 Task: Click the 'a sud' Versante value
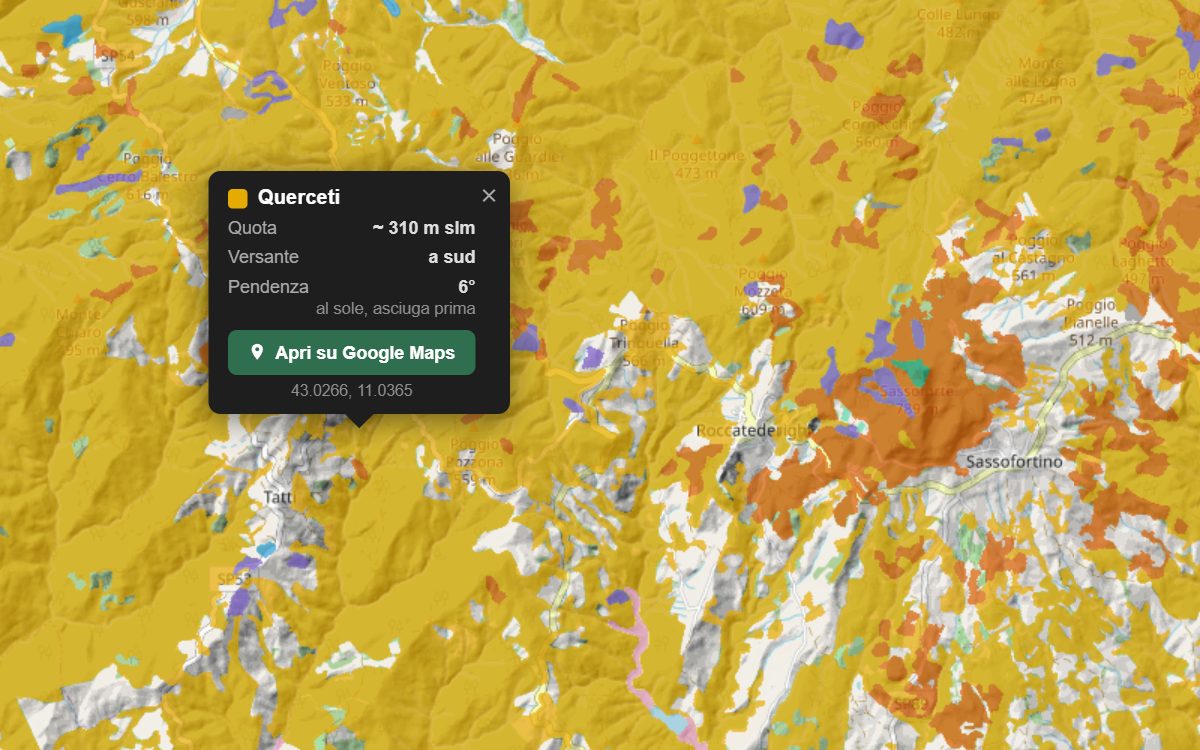(451, 257)
